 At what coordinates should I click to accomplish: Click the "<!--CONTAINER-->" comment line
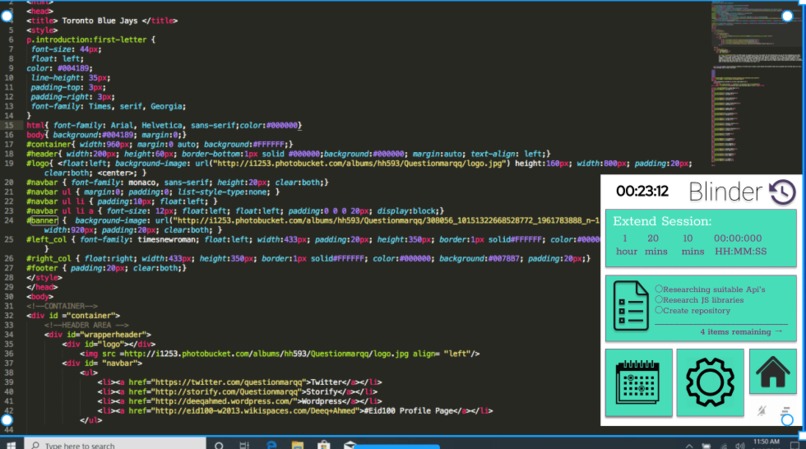coord(62,306)
